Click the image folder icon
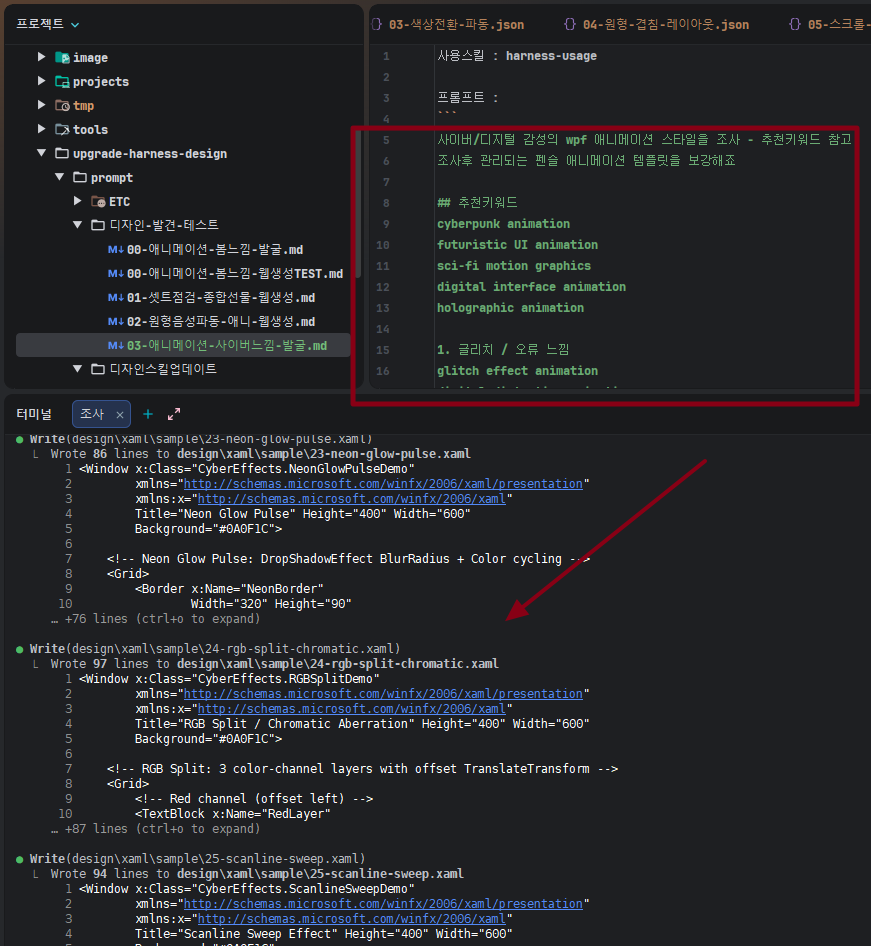The image size is (871, 946). [62, 58]
